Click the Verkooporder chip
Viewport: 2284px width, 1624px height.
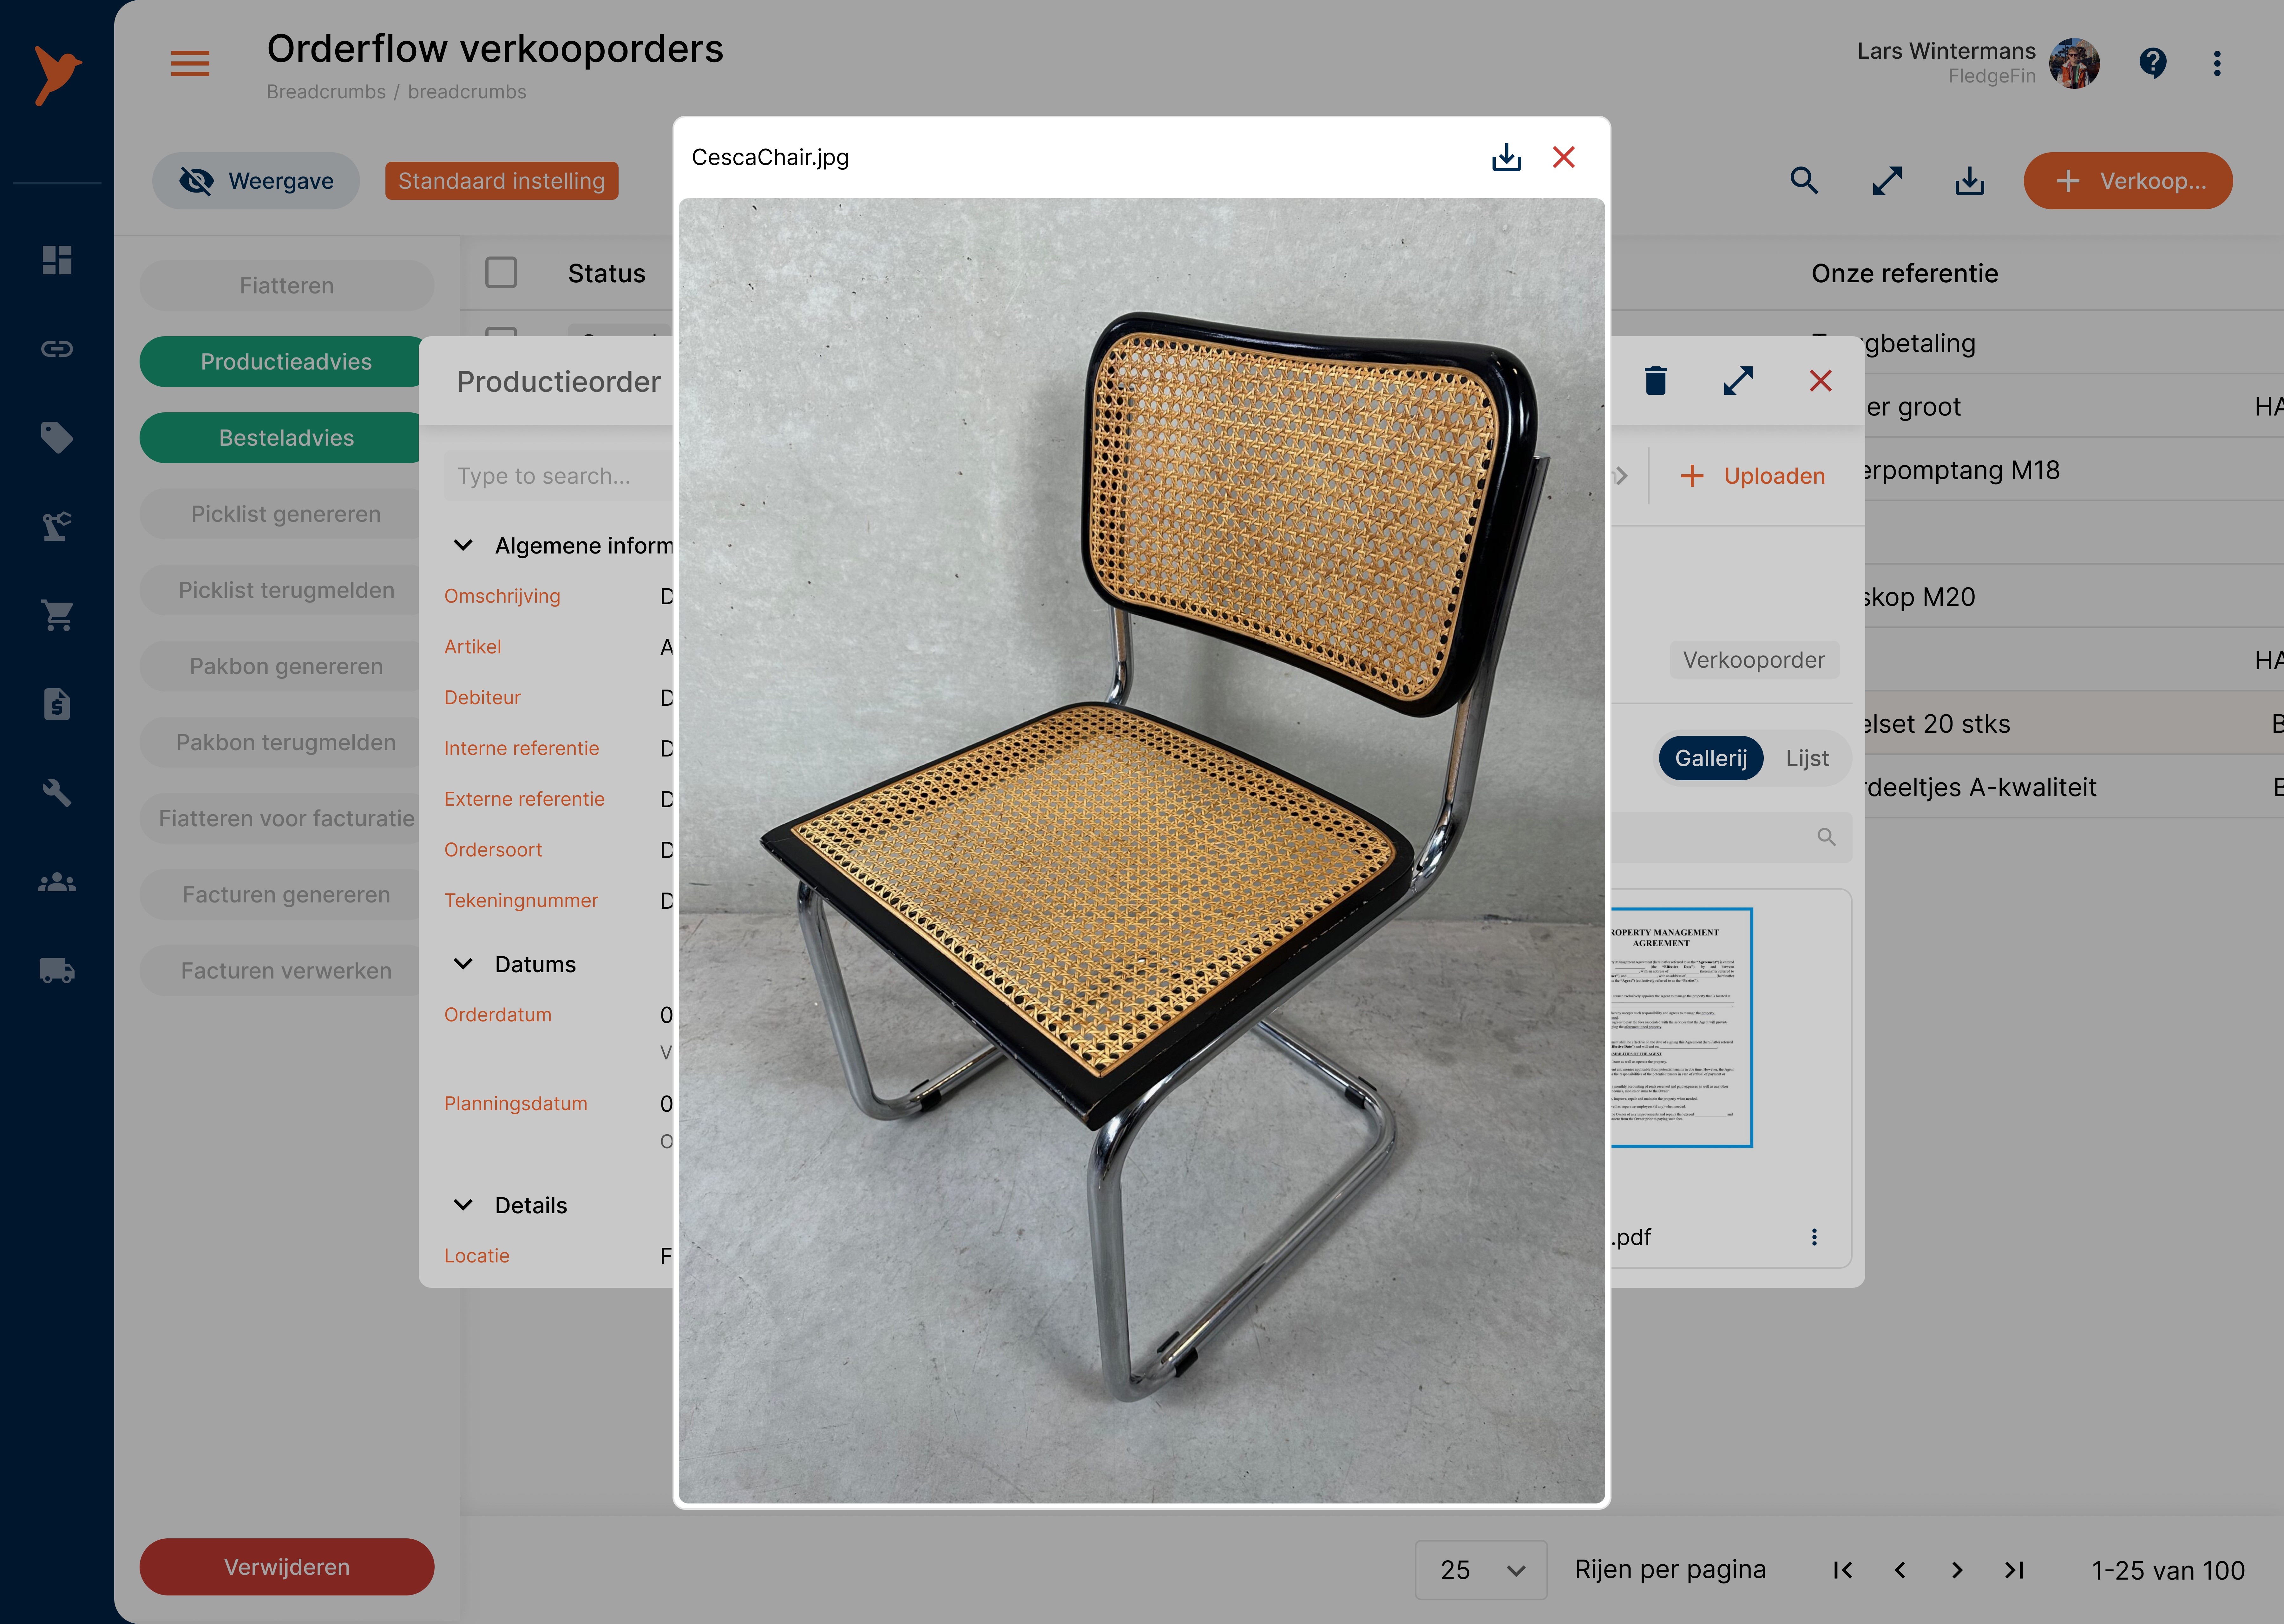(1754, 660)
